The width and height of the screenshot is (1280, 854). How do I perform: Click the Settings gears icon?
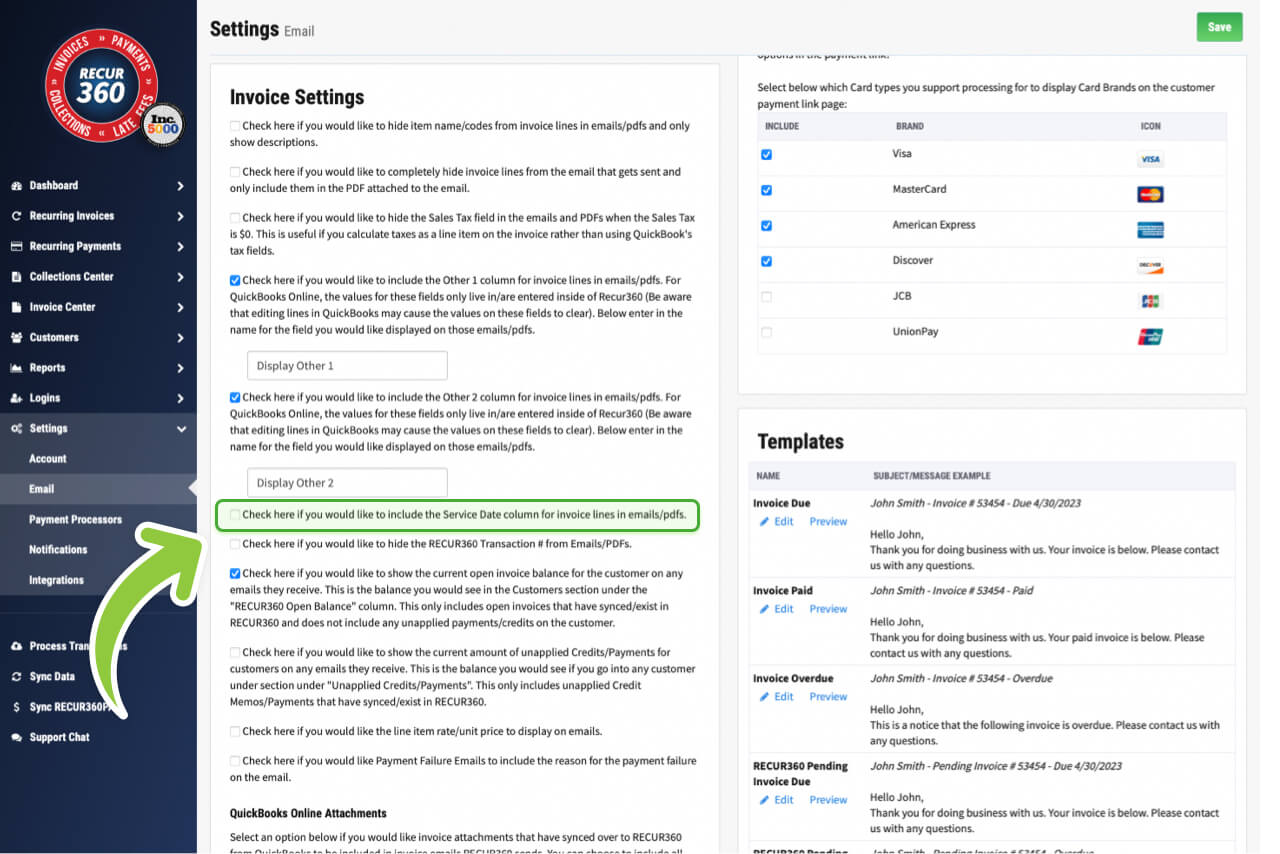click(x=16, y=428)
